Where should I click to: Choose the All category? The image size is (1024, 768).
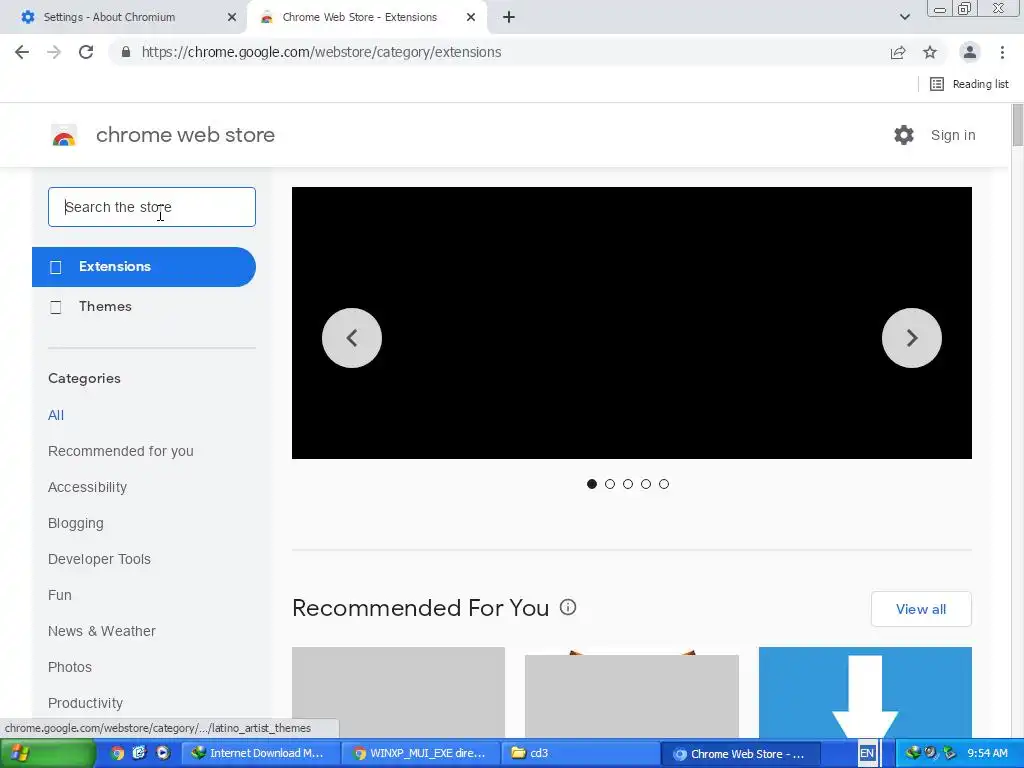tap(56, 415)
